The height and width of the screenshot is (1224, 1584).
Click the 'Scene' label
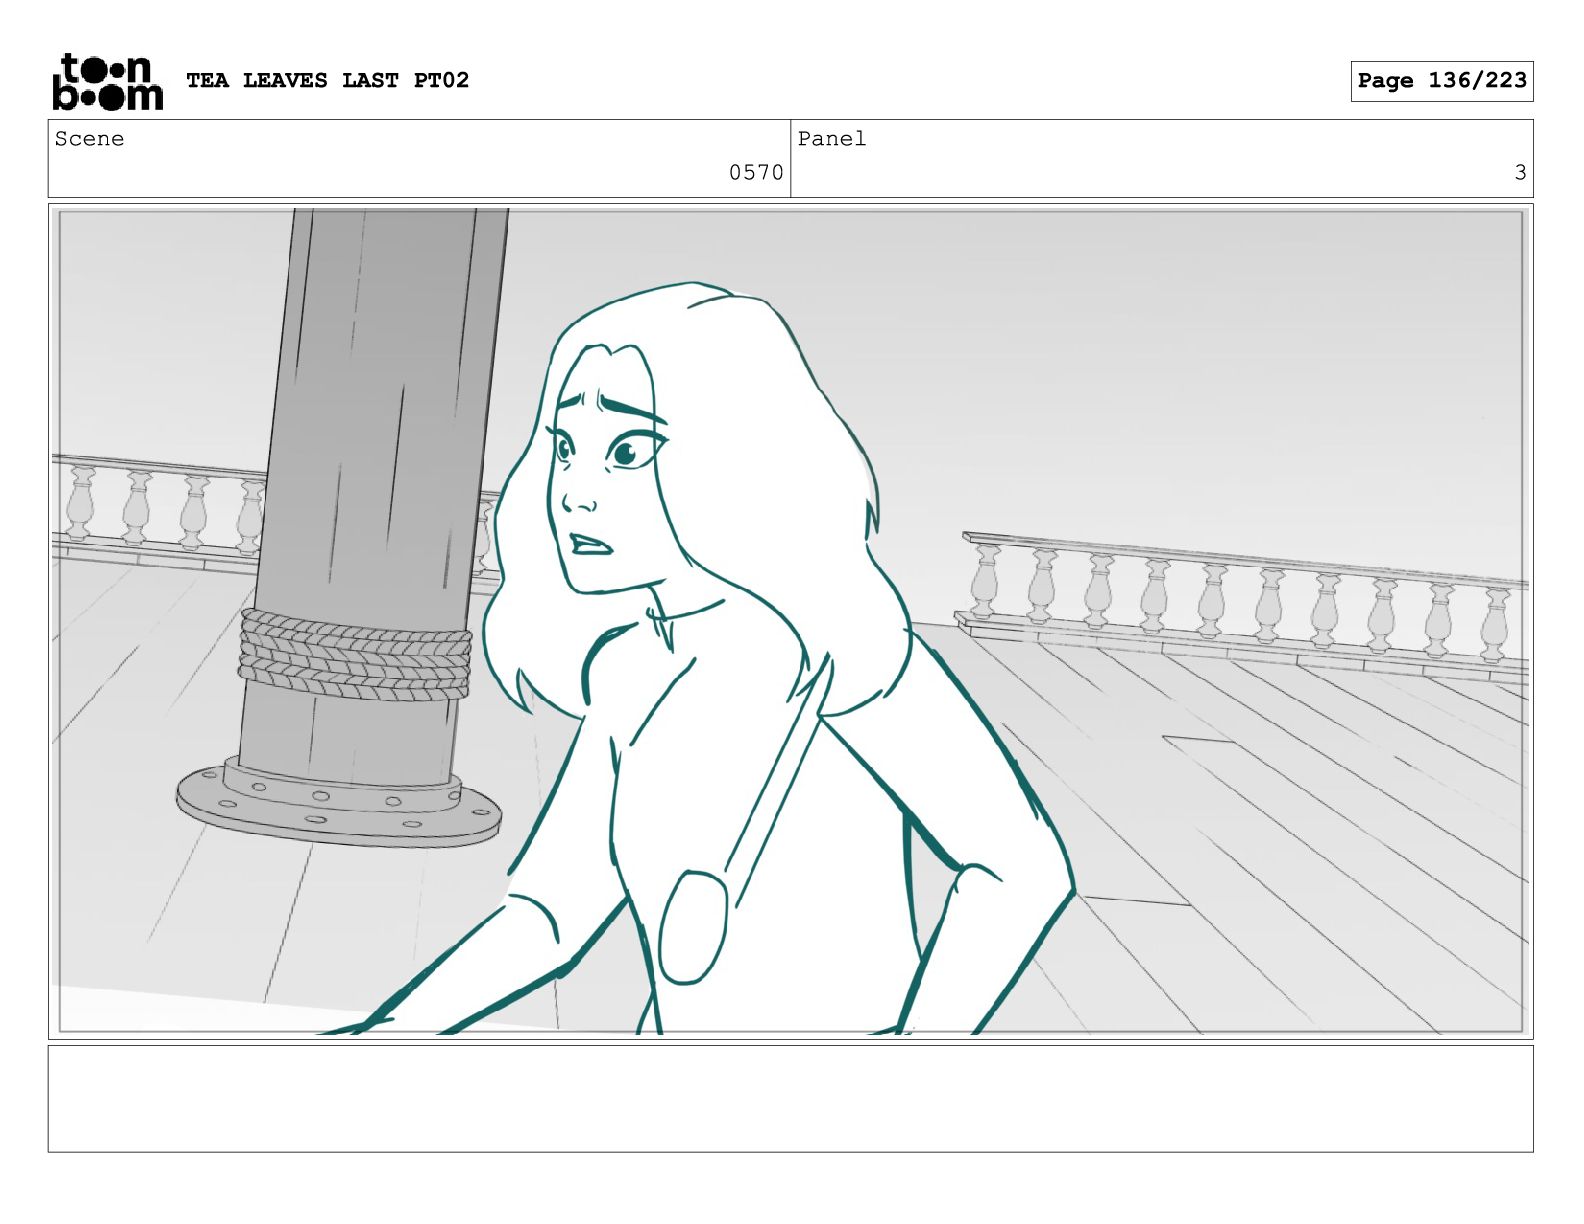coord(90,139)
